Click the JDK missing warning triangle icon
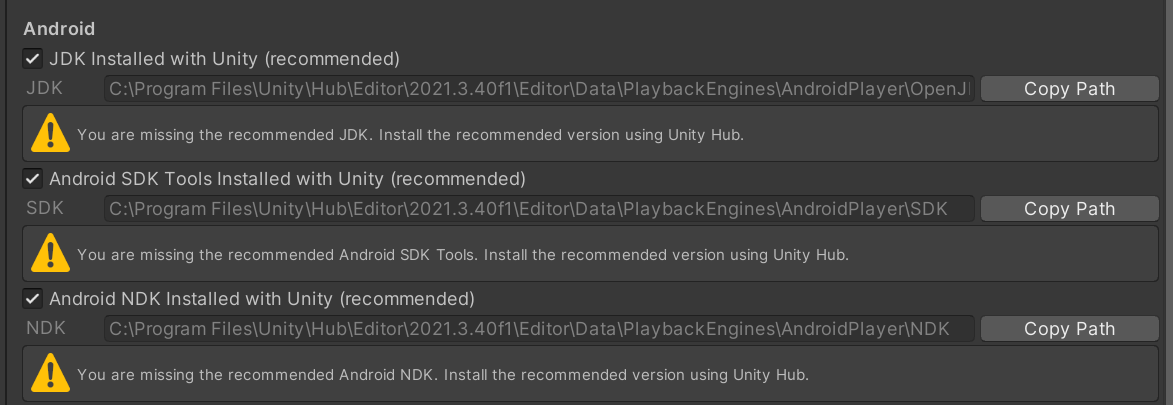This screenshot has height=405, width=1173. tap(49, 133)
